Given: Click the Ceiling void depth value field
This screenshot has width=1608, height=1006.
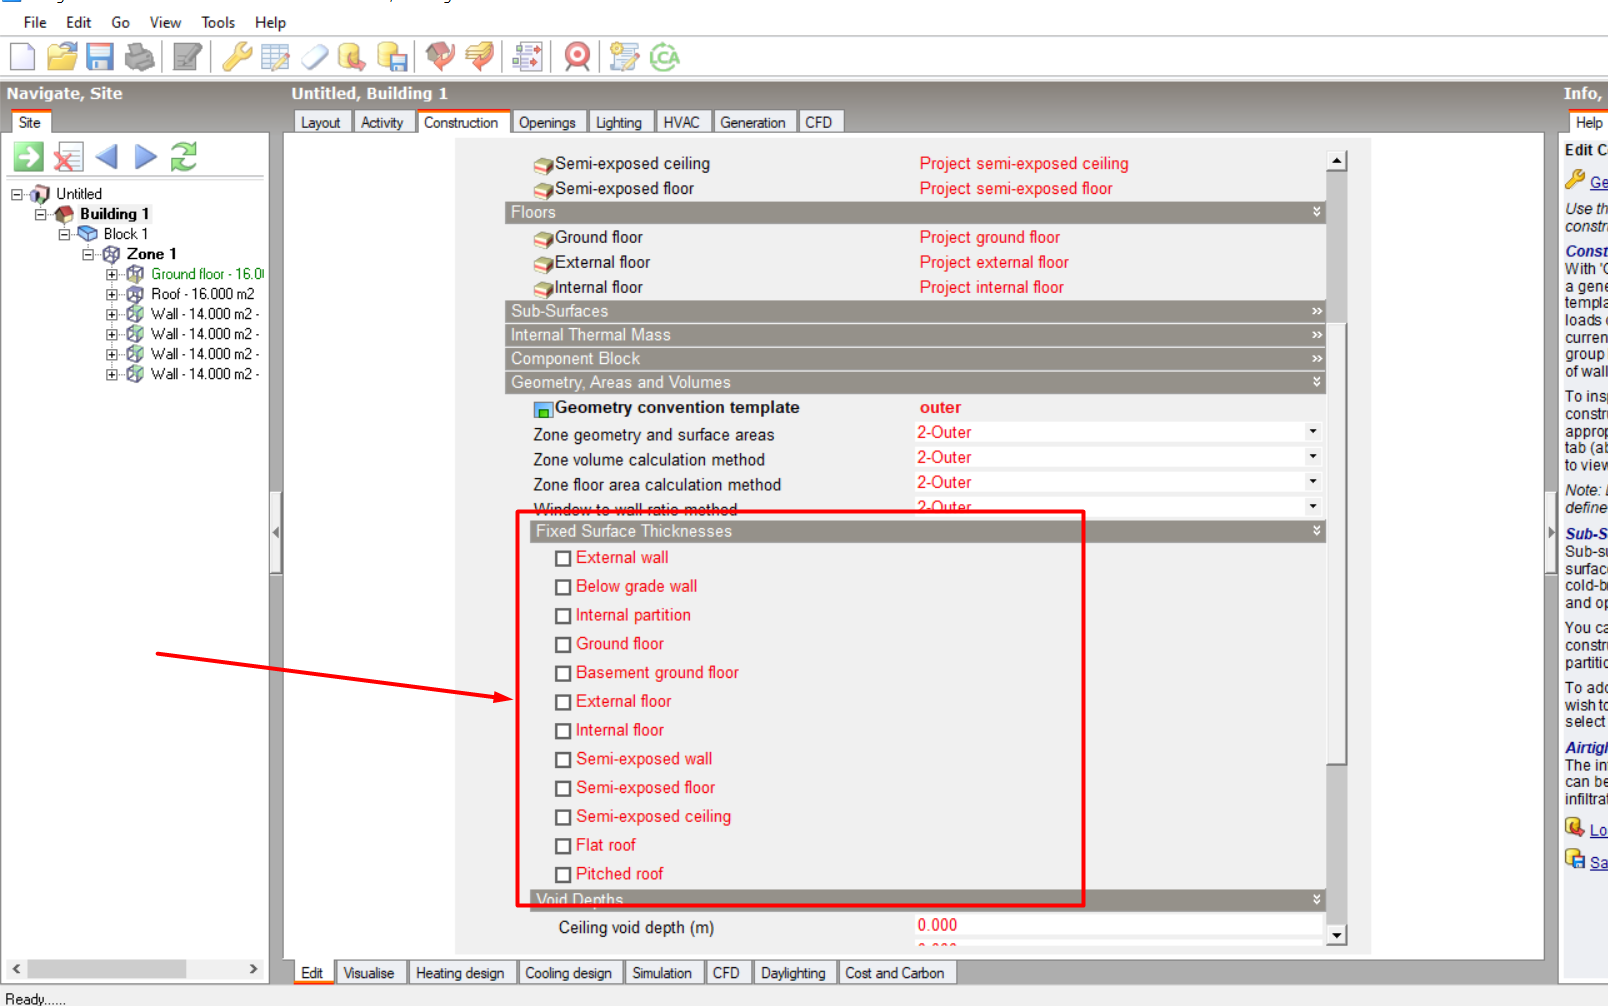Looking at the screenshot, I should tap(1118, 926).
